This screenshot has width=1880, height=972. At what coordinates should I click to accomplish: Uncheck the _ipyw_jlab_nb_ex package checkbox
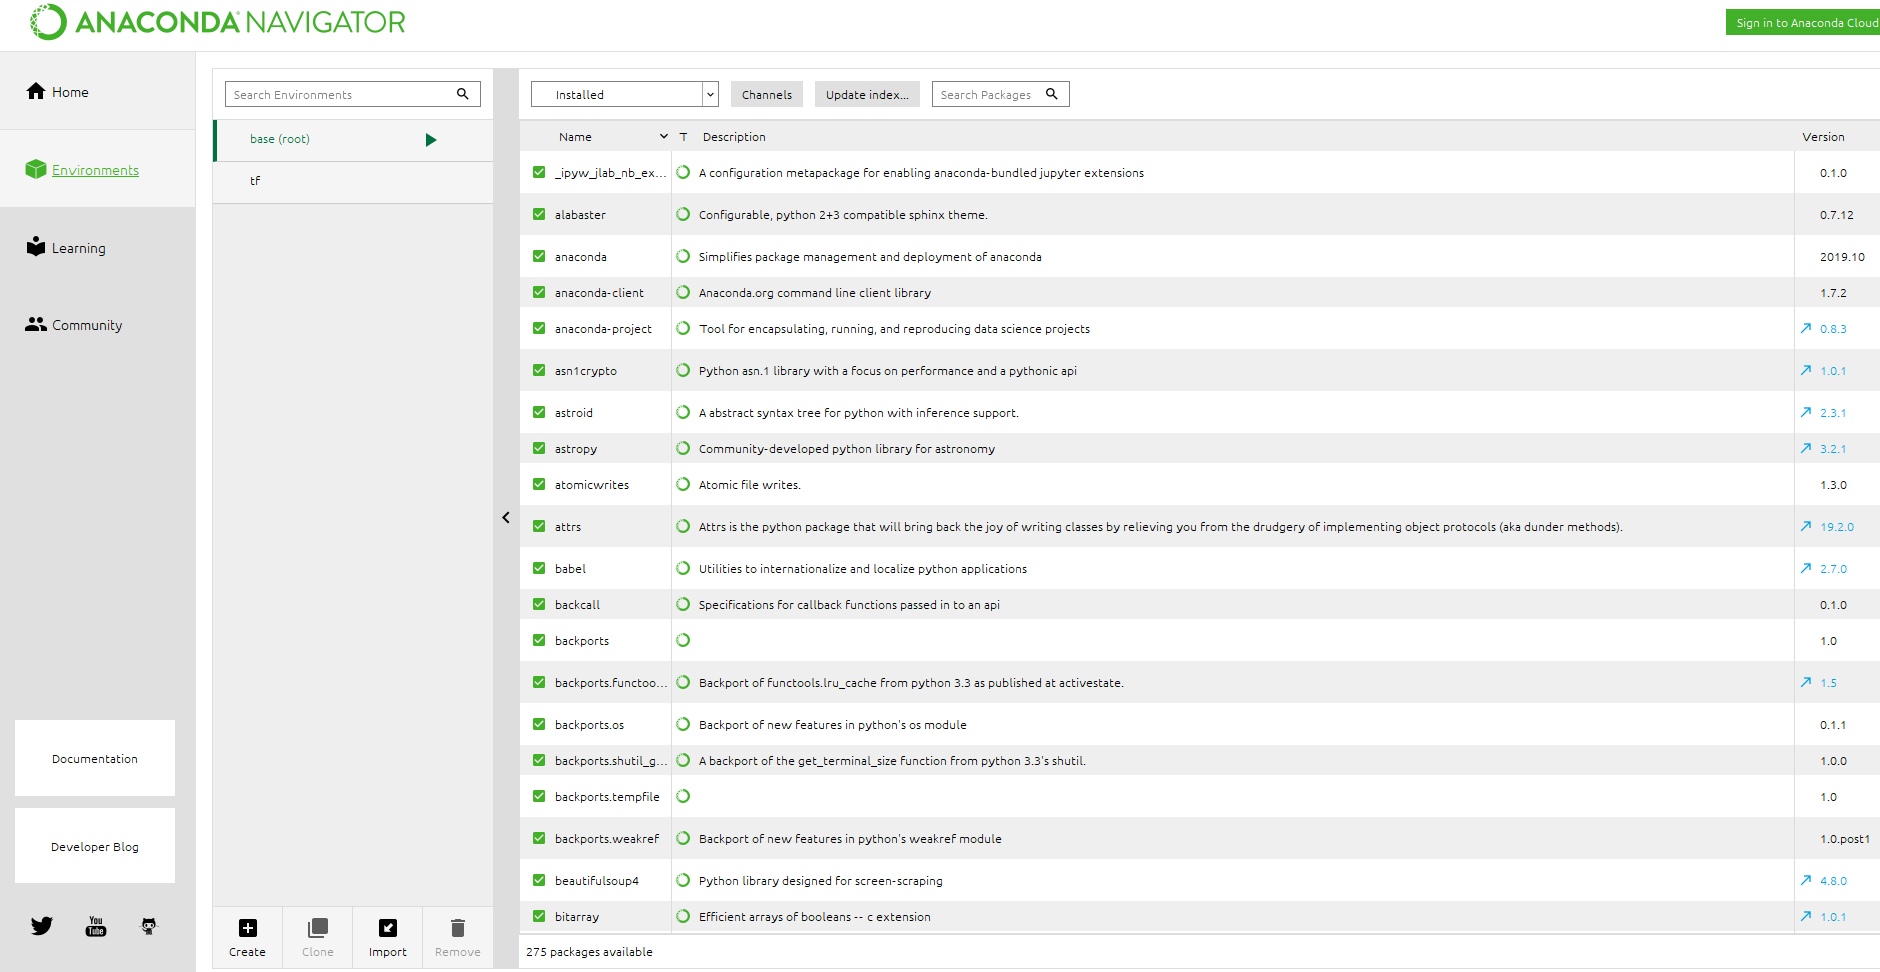click(x=539, y=172)
